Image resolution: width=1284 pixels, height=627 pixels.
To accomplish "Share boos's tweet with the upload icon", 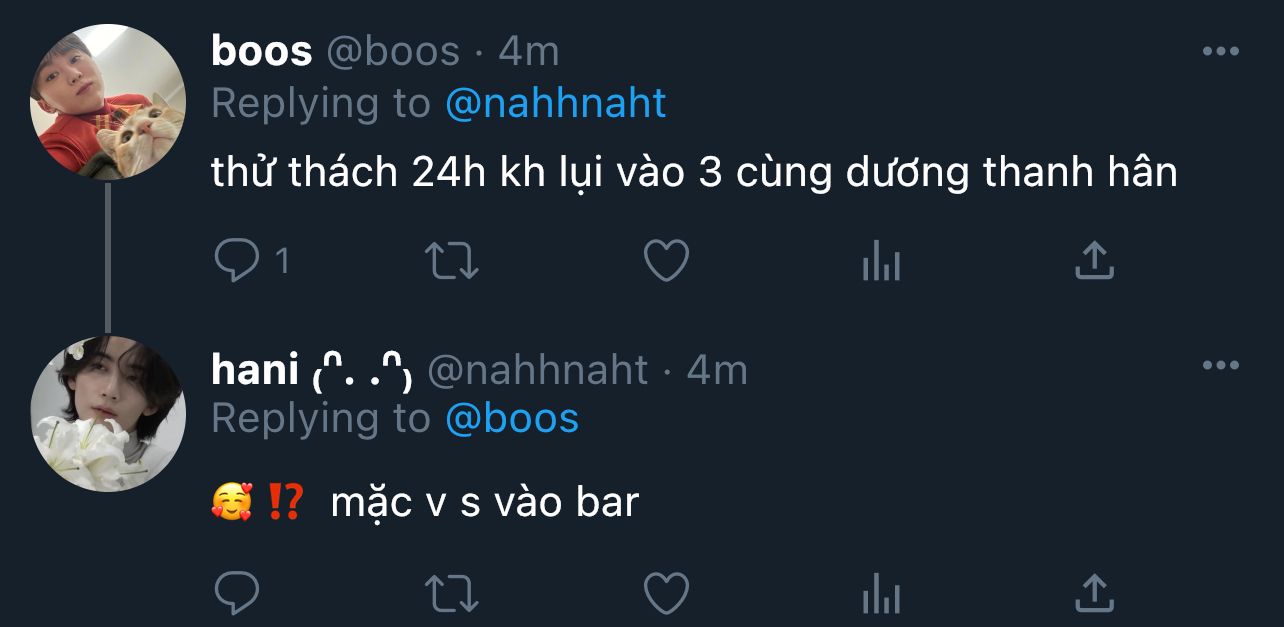I will pyautogui.click(x=1094, y=261).
